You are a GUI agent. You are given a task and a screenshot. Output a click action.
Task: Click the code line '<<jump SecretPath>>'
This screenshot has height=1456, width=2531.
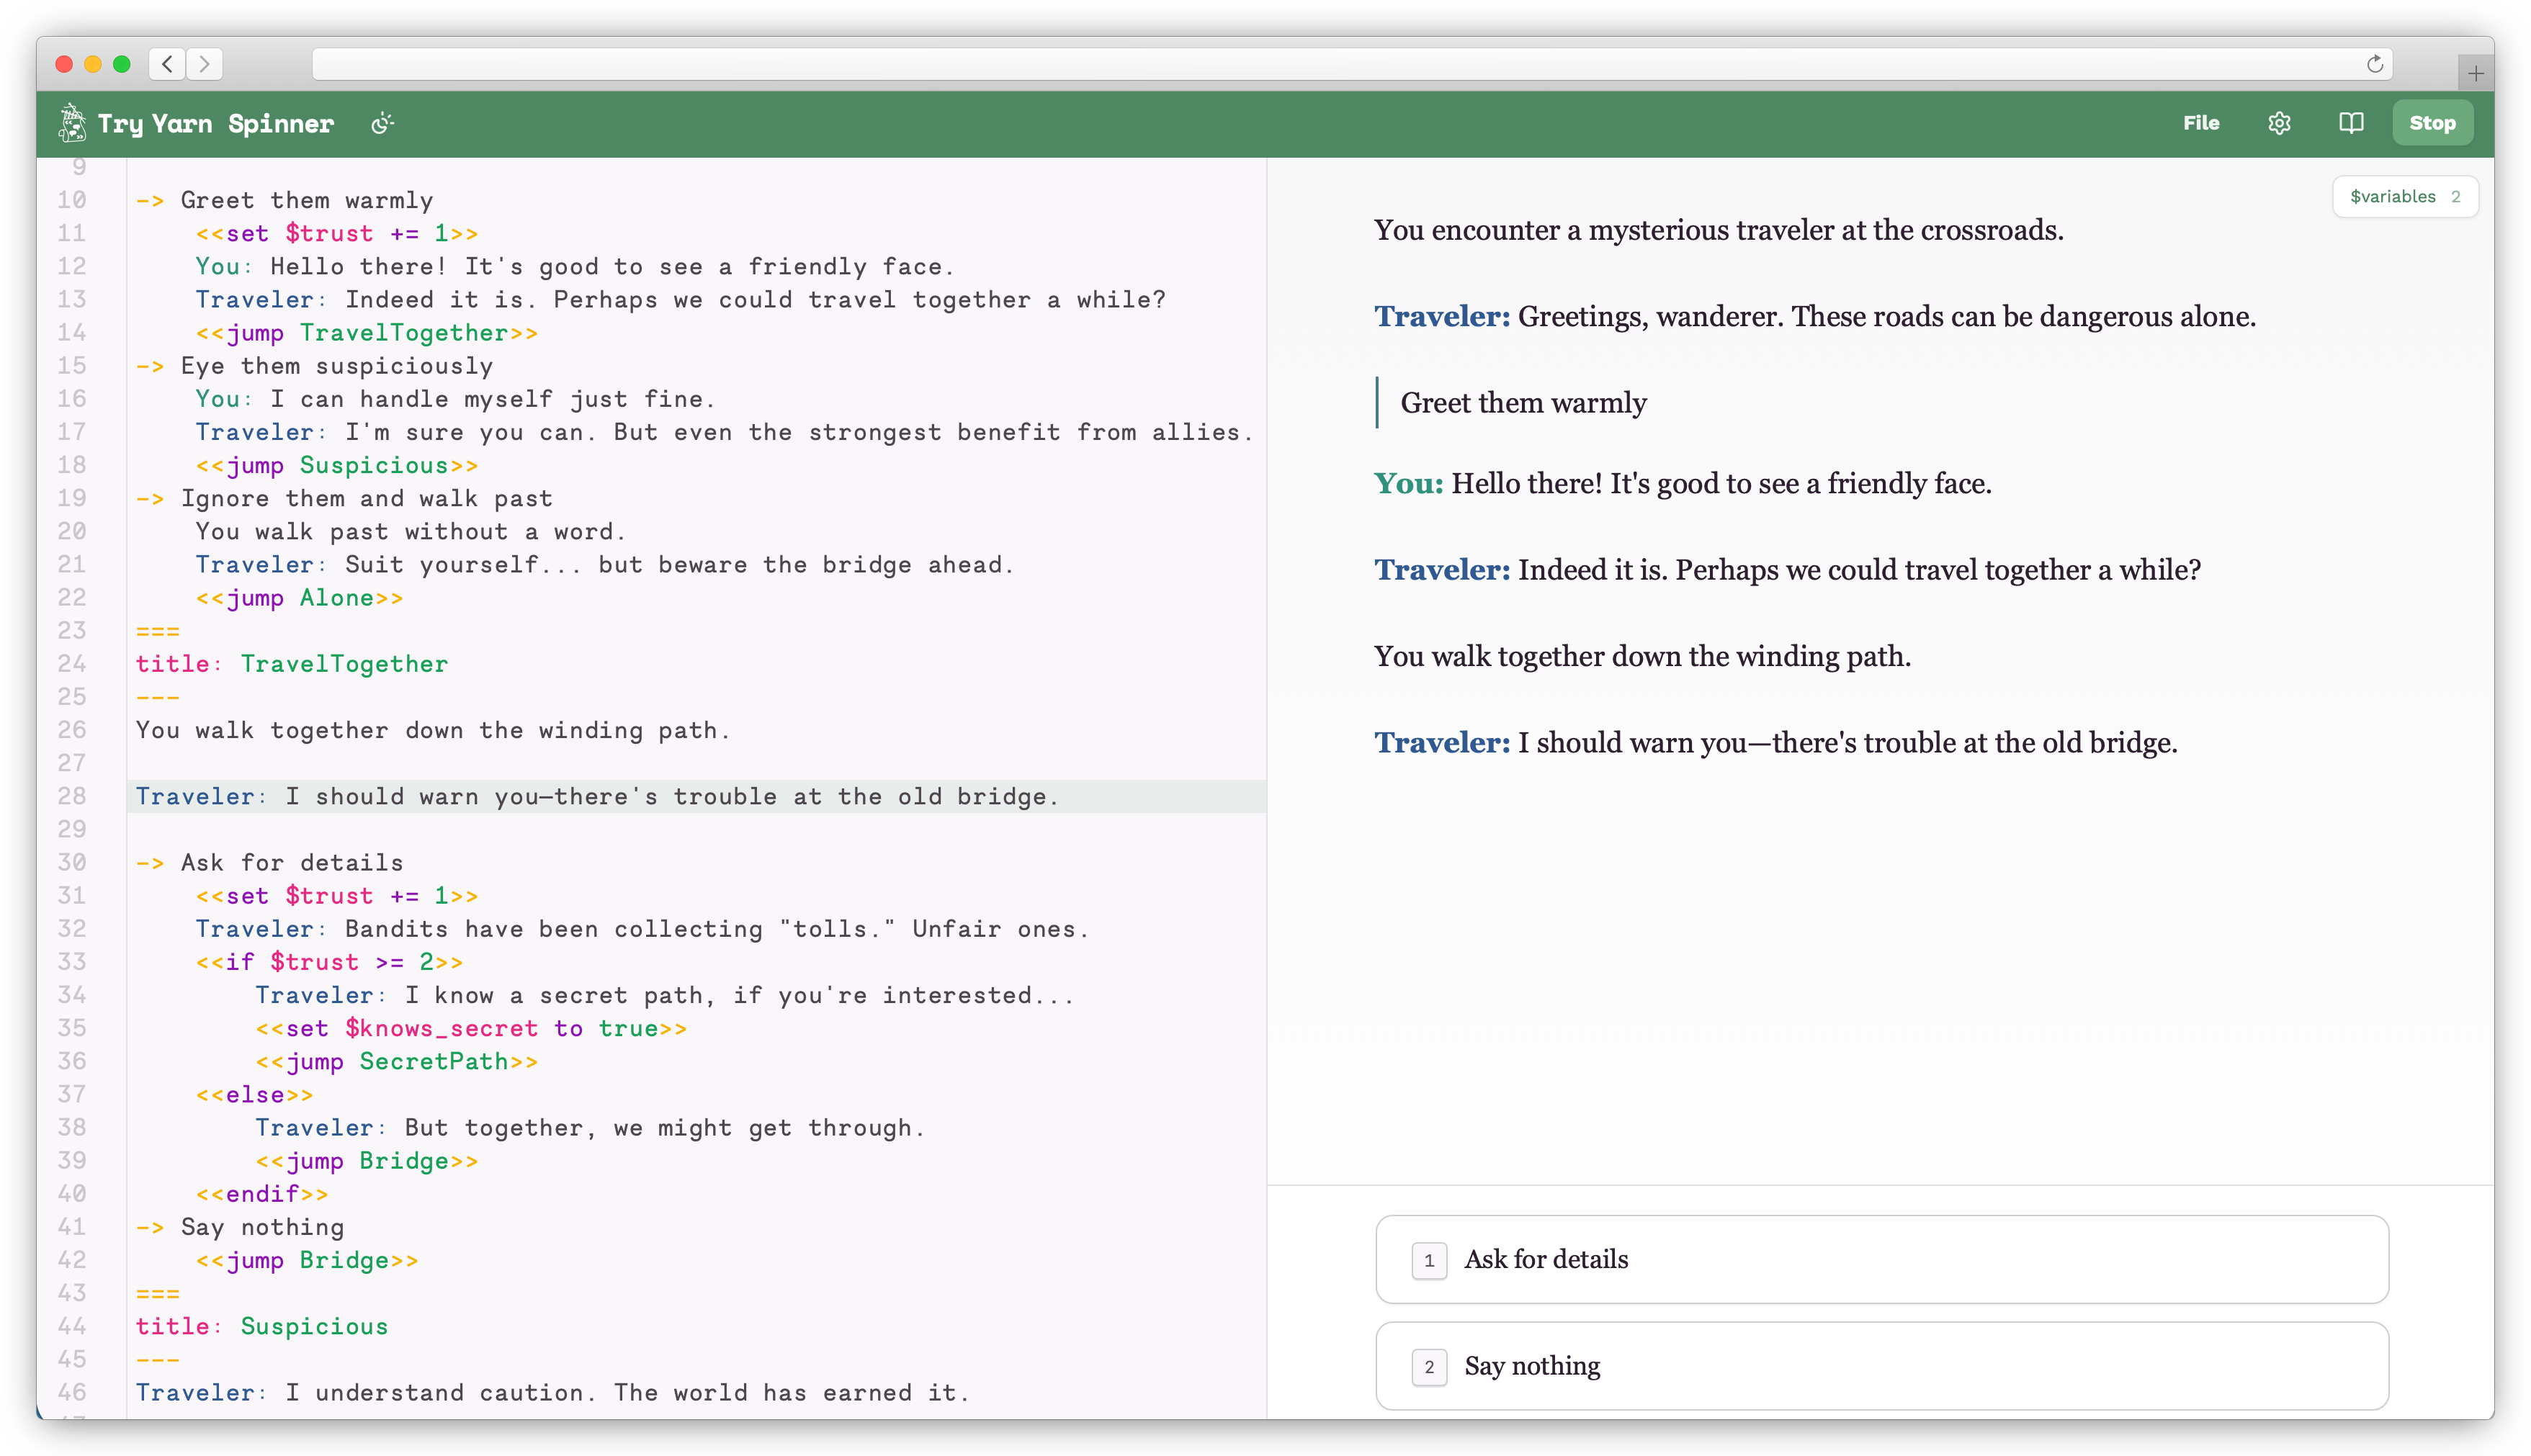397,1061
